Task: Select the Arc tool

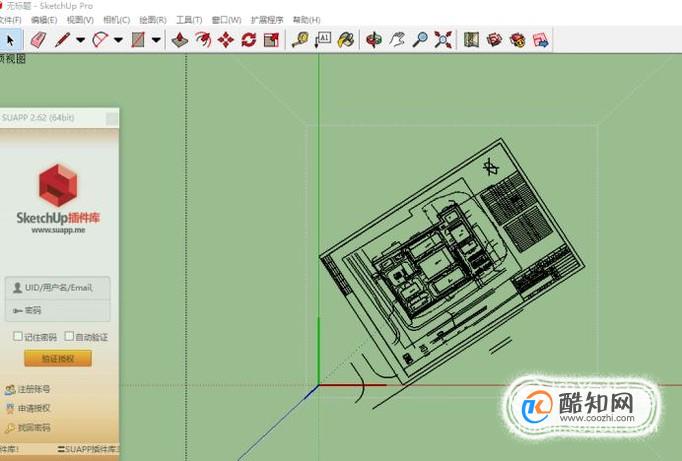Action: pos(100,40)
